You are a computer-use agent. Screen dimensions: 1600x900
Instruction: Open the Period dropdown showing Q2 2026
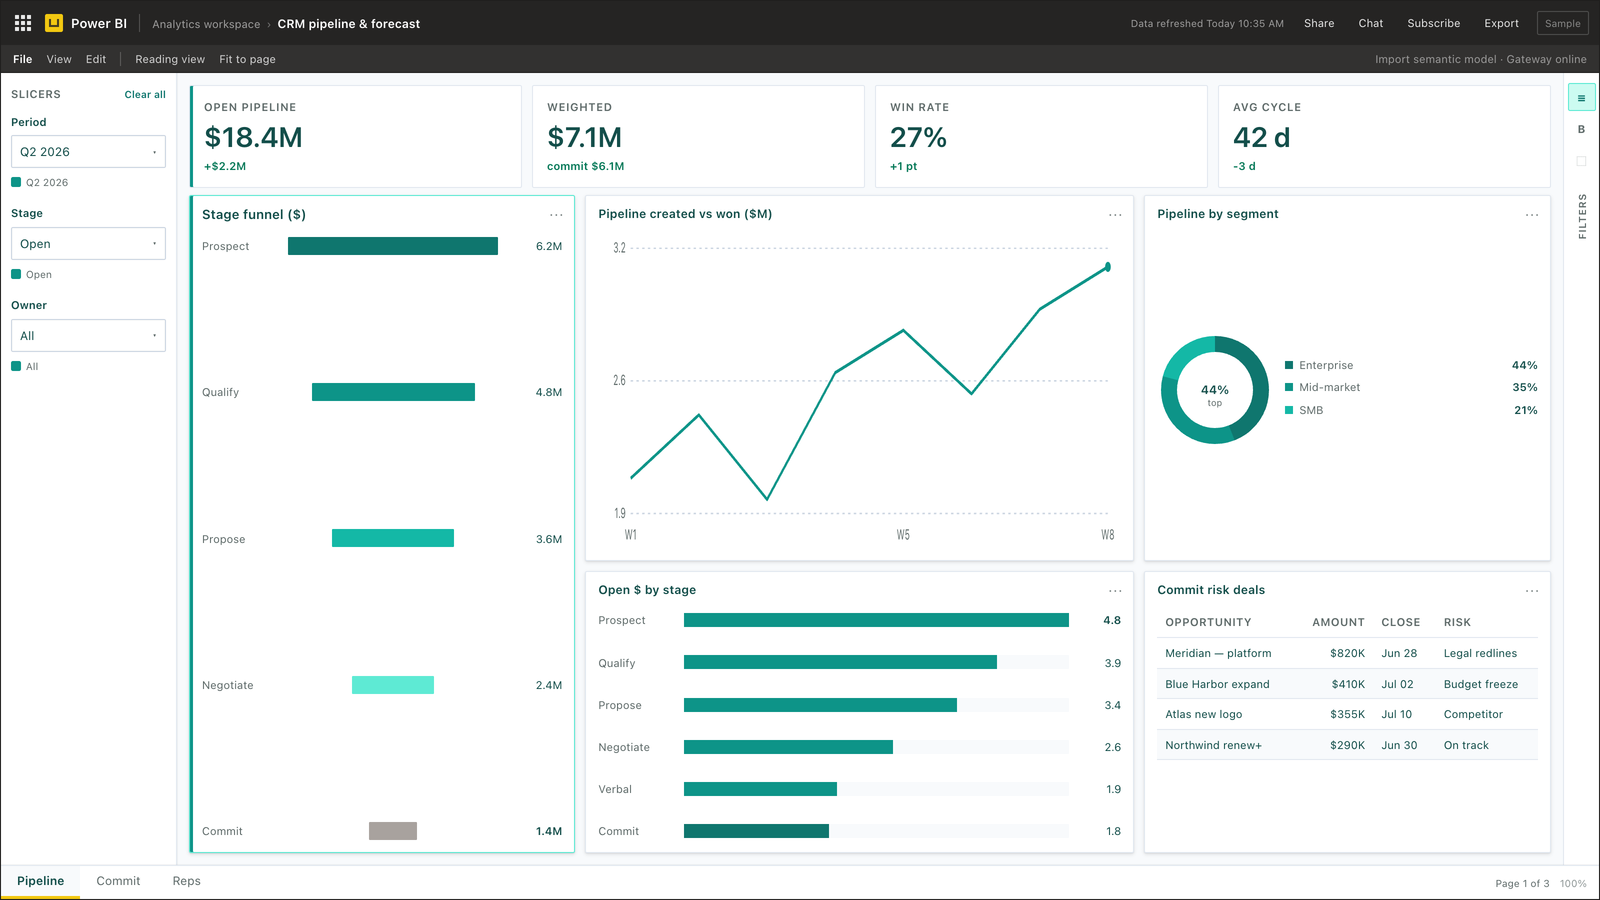coord(88,152)
